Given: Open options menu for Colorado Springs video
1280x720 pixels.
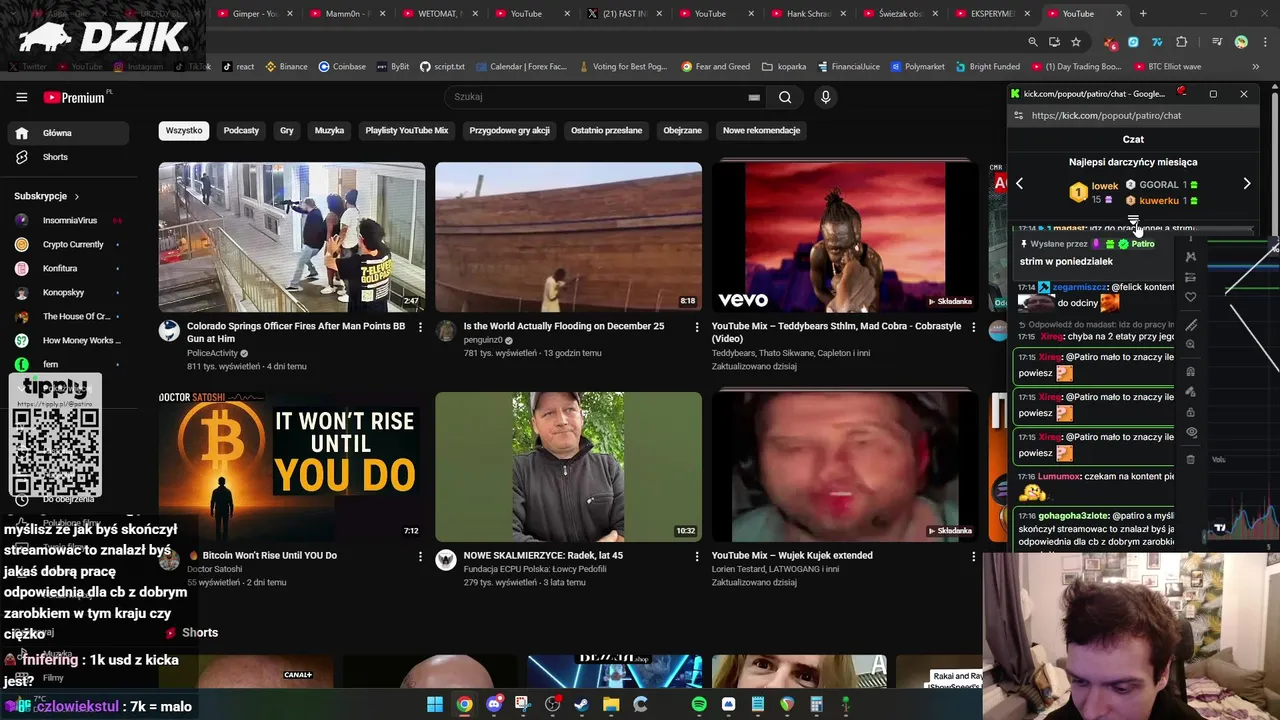Looking at the screenshot, I should coord(420,327).
